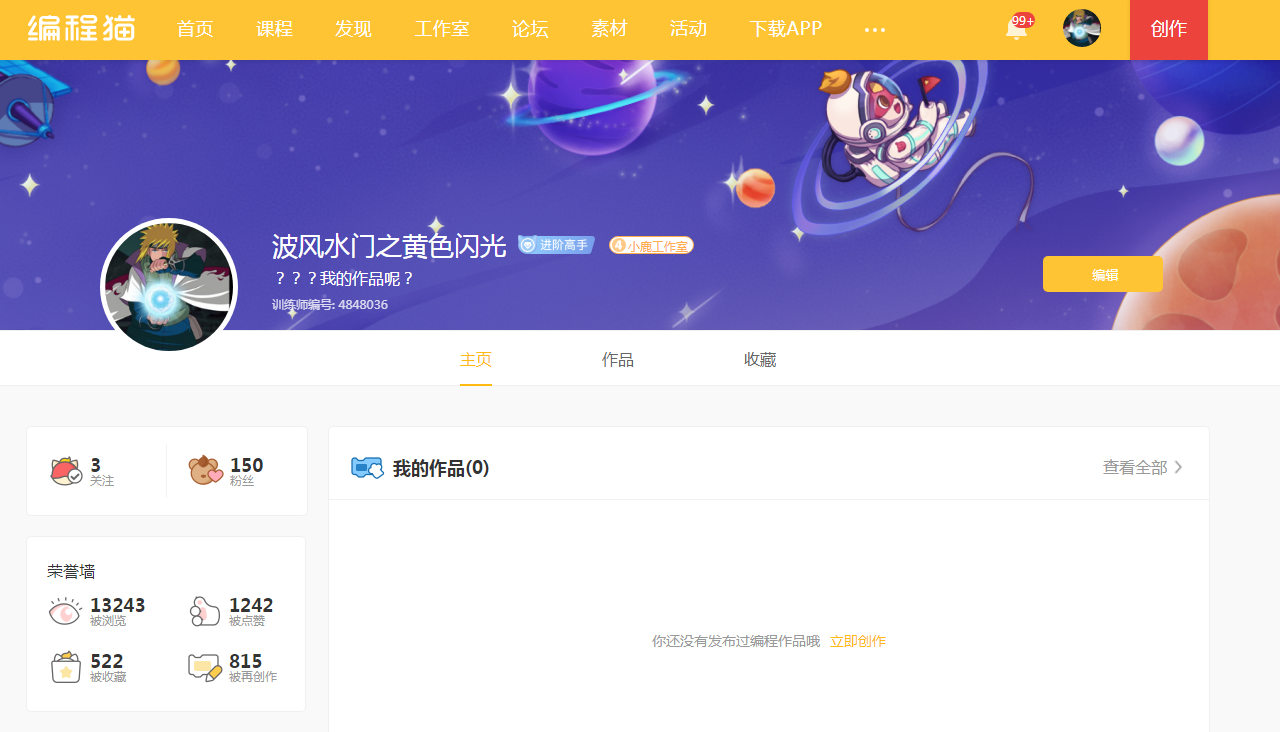Click the 被再创作 remix icon
The height and width of the screenshot is (732, 1280).
tap(205, 667)
